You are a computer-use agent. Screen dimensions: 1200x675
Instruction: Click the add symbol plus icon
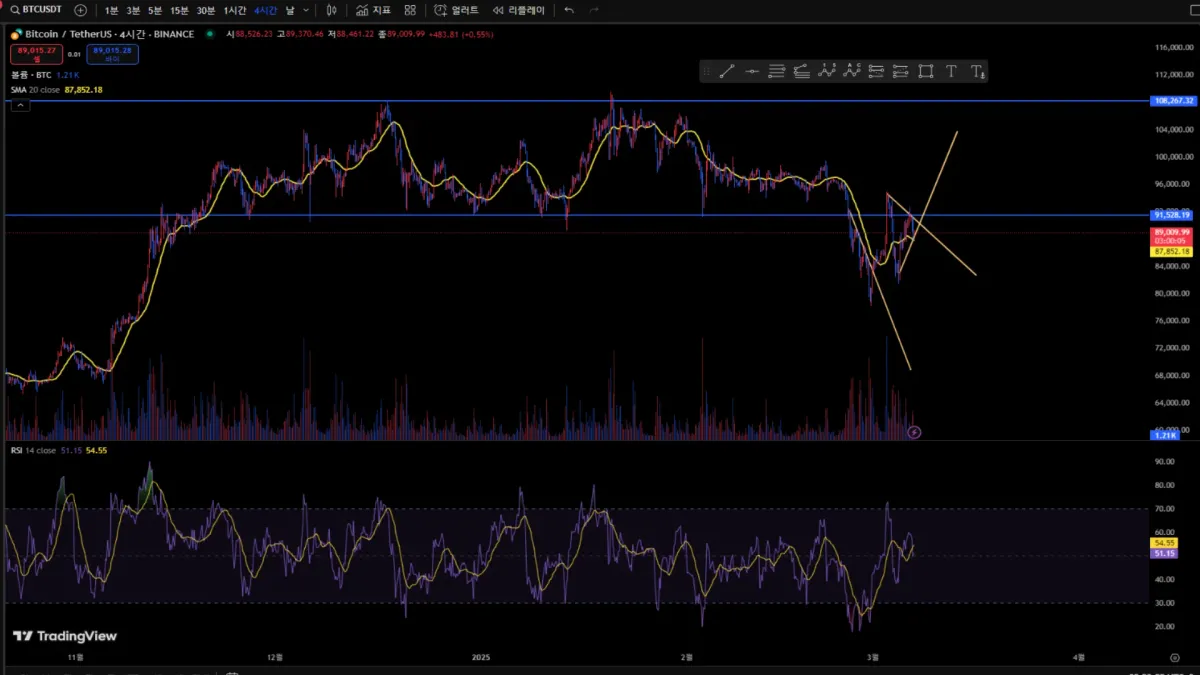pos(80,10)
